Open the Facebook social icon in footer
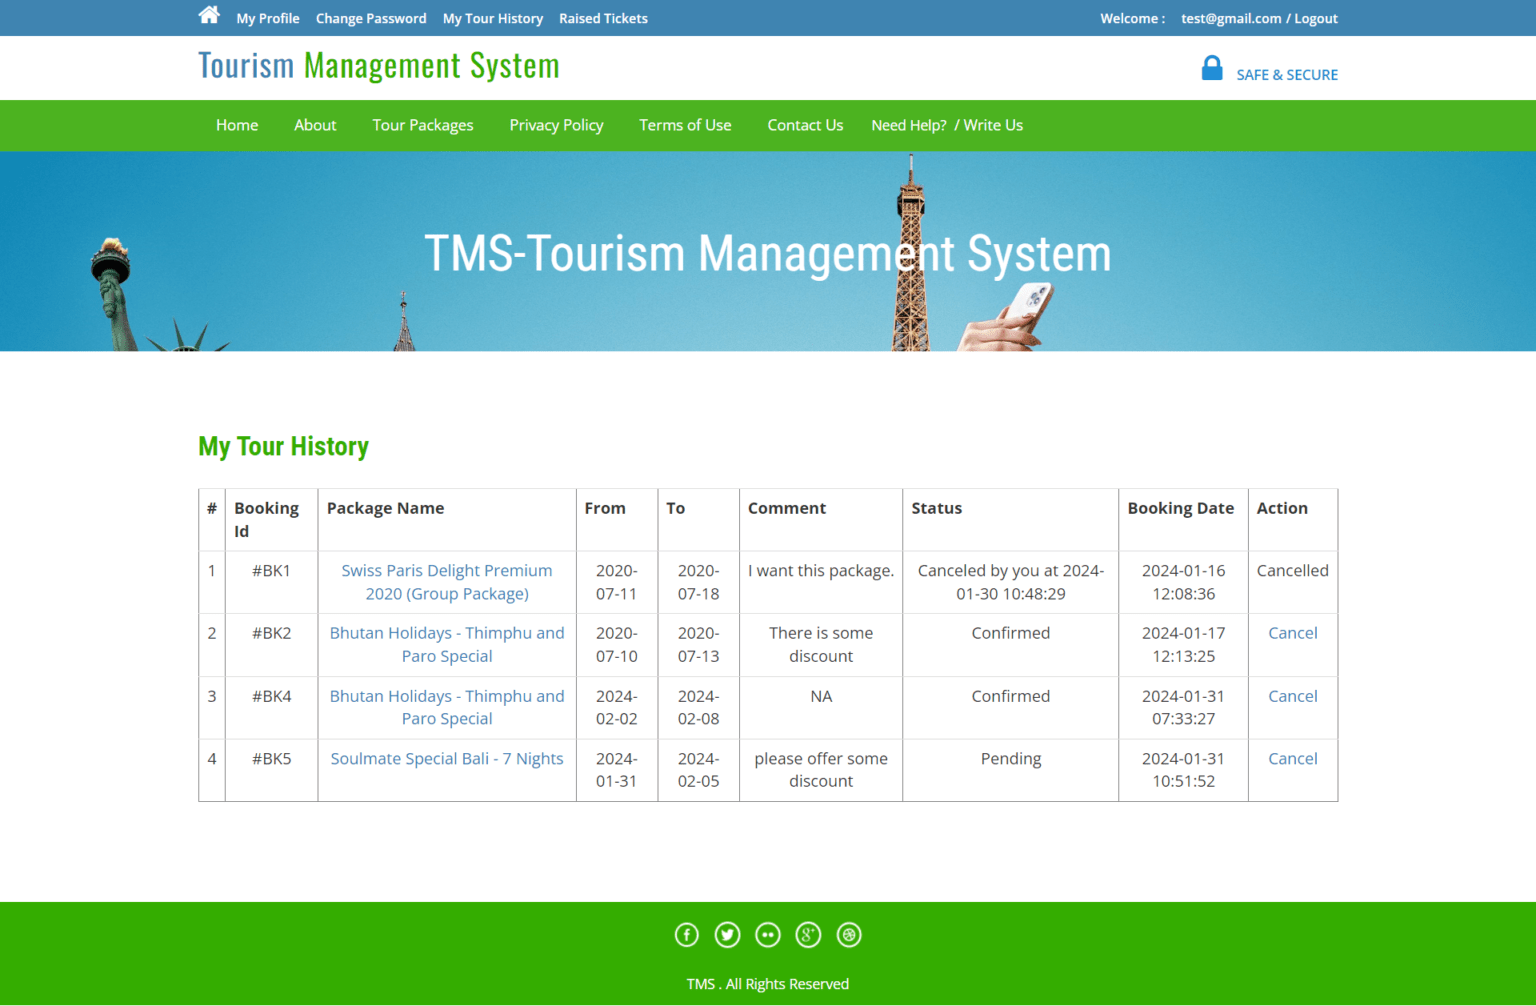This screenshot has height=1006, width=1536. [x=687, y=934]
